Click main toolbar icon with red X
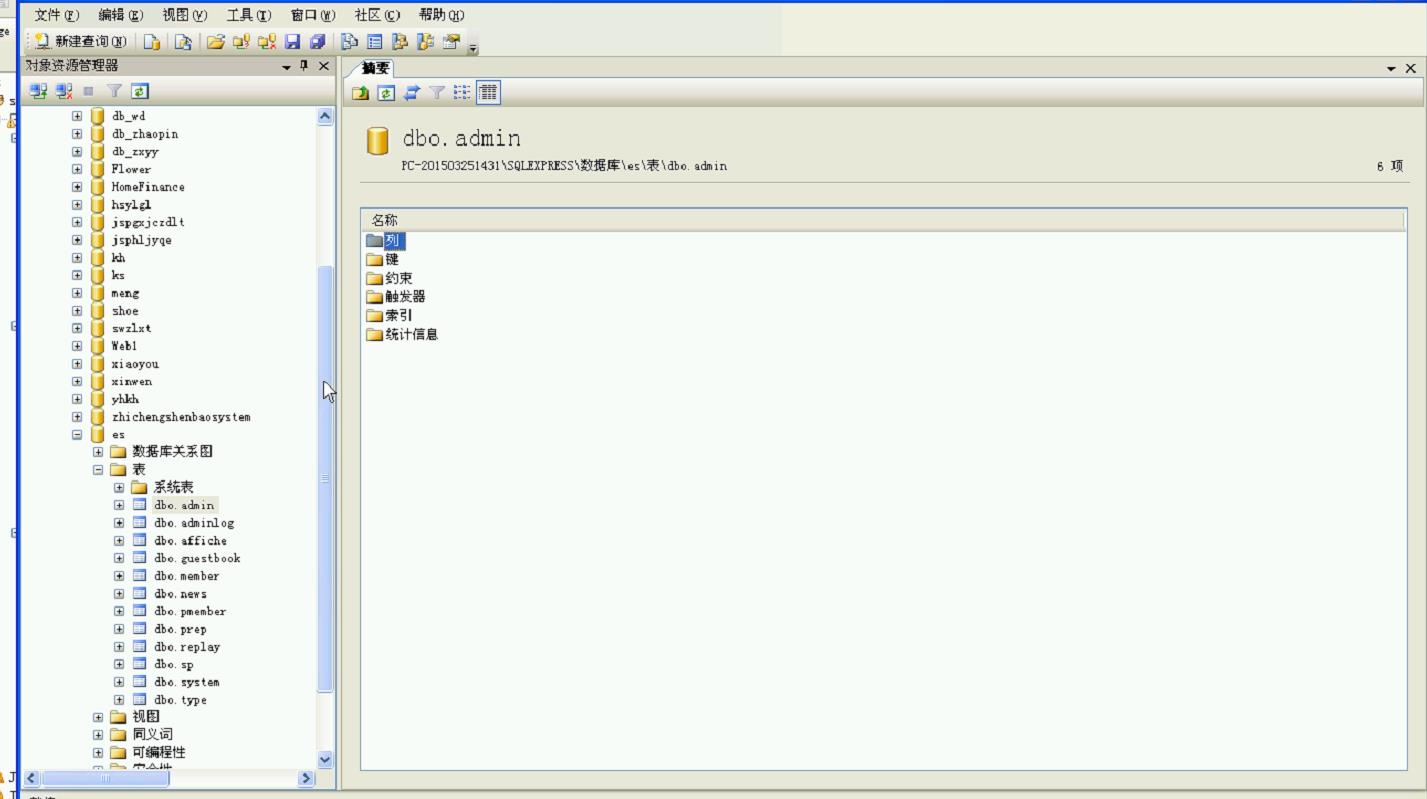Viewport: 1427px width, 799px height. (266, 41)
